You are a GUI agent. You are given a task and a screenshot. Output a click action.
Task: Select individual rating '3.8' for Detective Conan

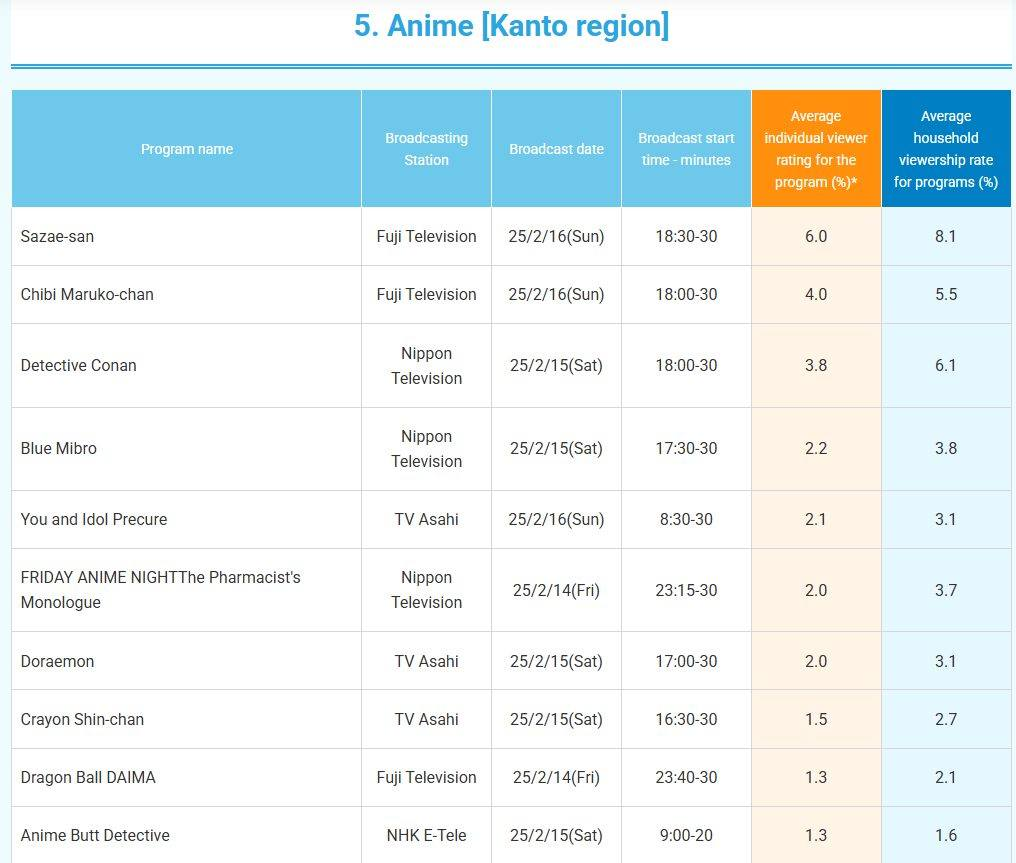(x=816, y=365)
